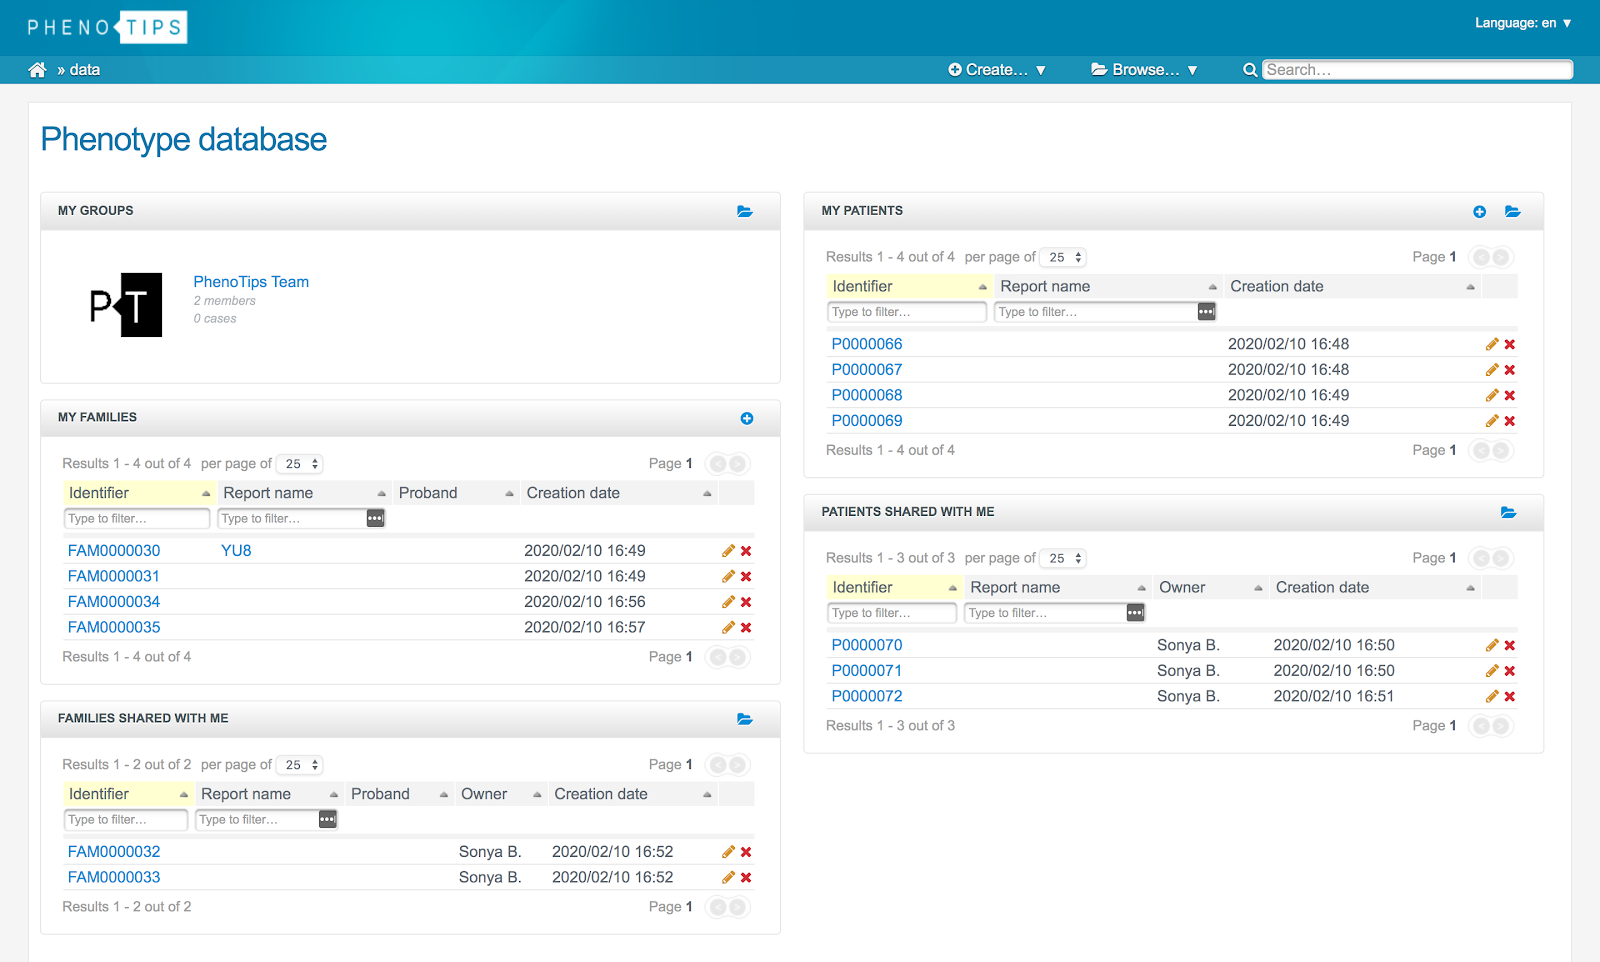Open shared family FAM0000033 link
Screen dimensions: 1600x962
click(114, 878)
